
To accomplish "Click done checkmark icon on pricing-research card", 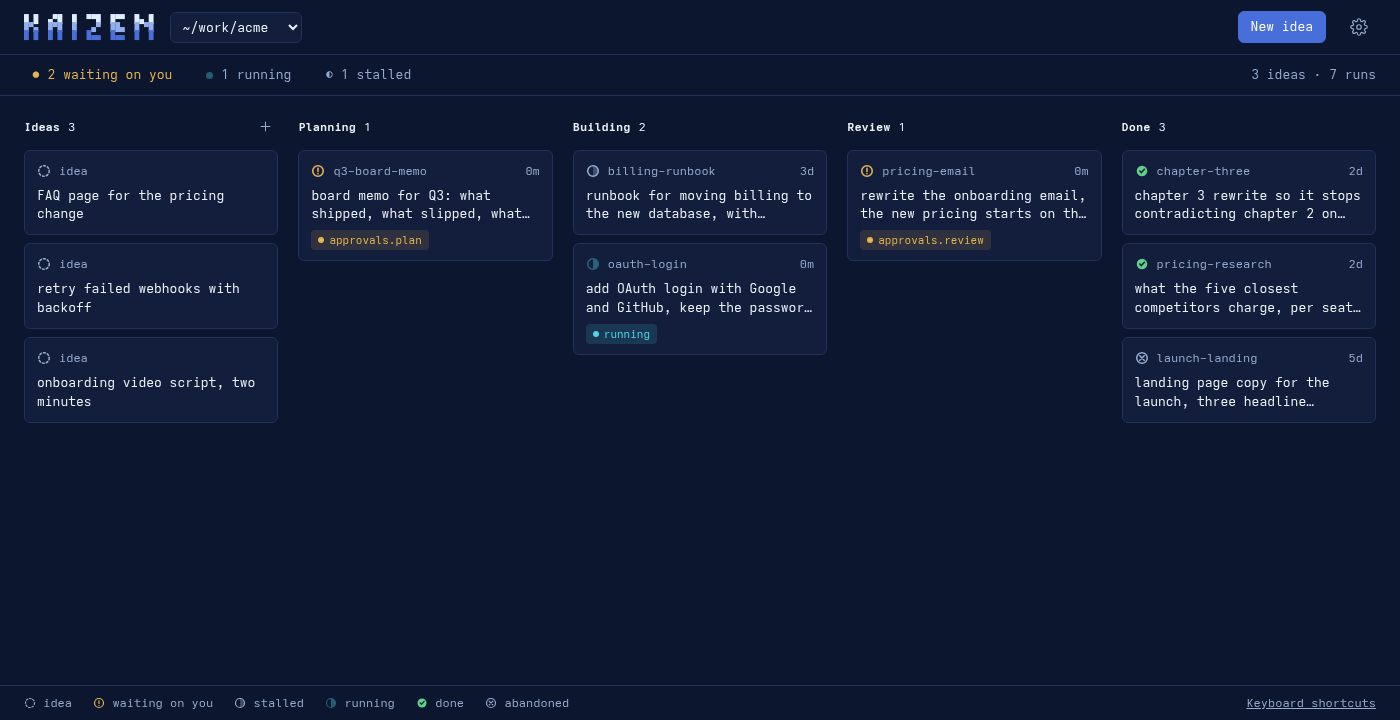I will click(1142, 264).
